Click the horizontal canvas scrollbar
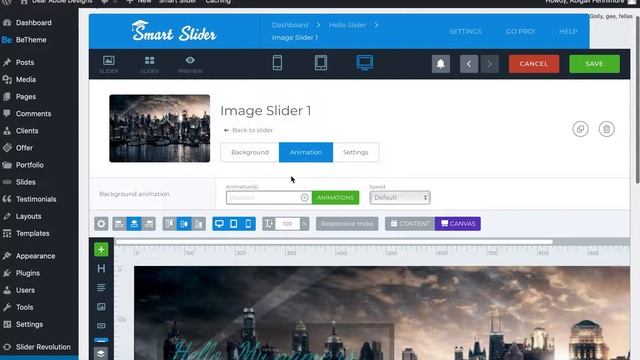 point(334,242)
